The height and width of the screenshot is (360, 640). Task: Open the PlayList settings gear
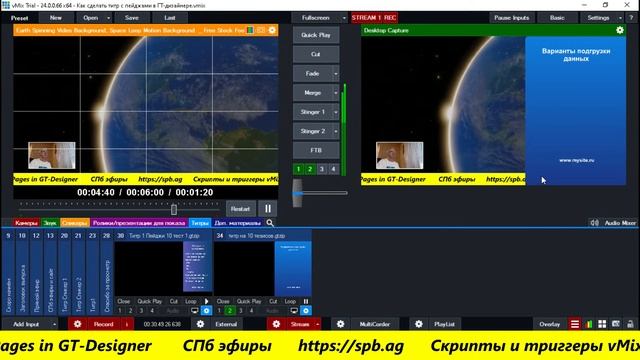point(419,324)
